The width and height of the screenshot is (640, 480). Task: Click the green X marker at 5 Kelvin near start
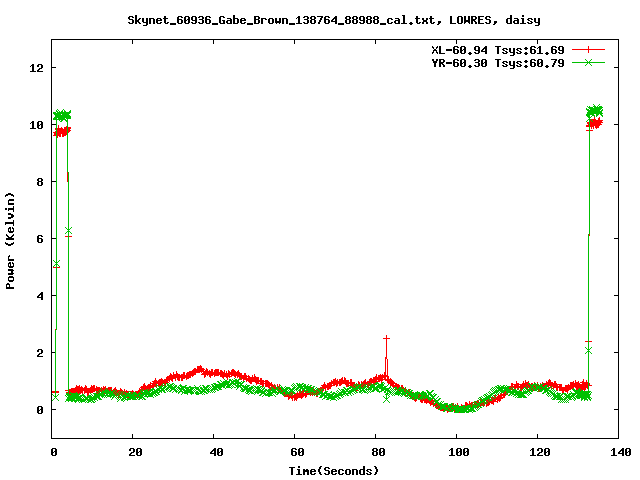pyautogui.click(x=56, y=263)
